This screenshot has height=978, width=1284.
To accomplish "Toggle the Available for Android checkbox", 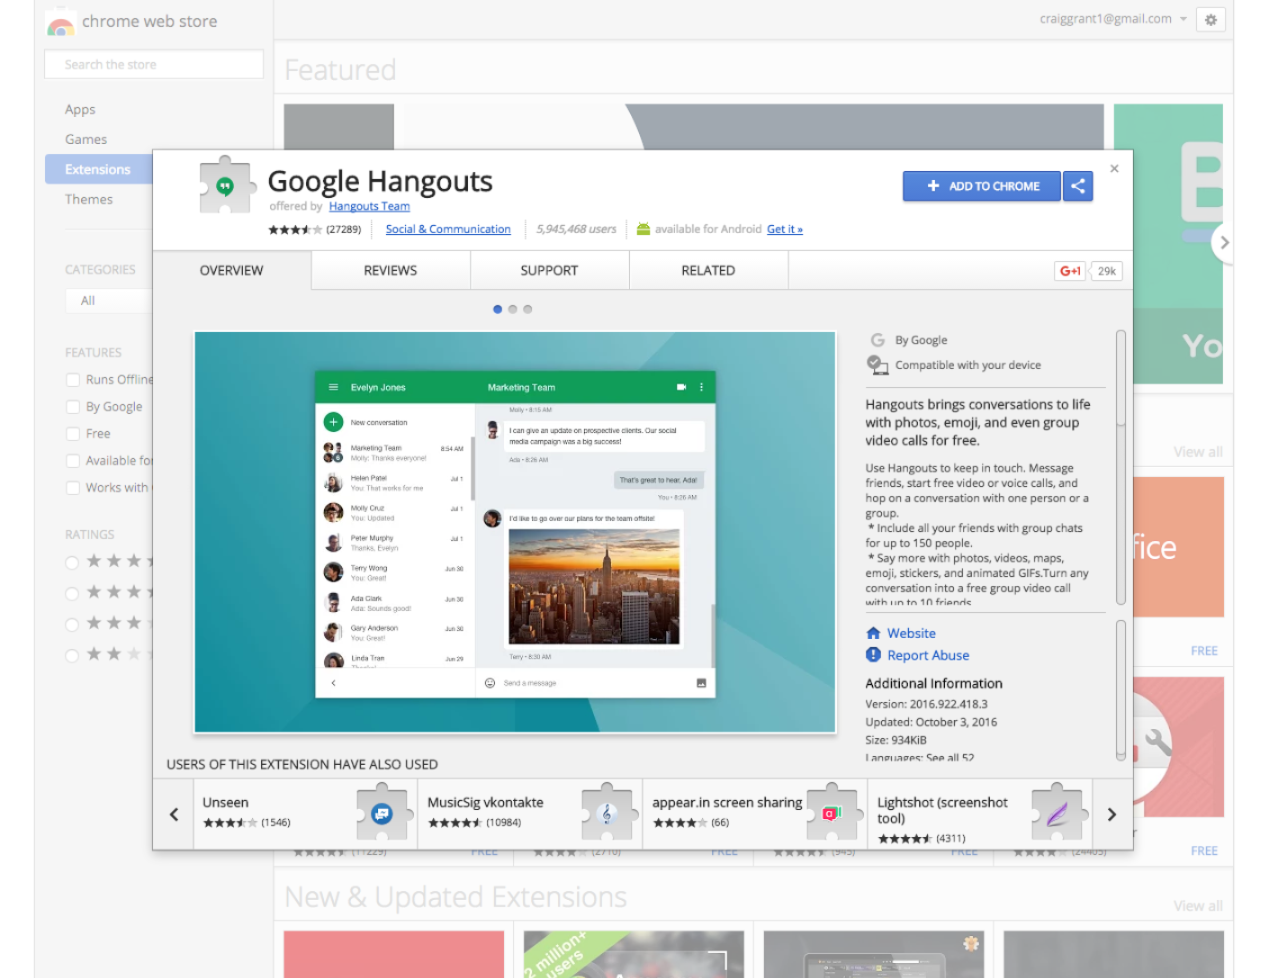I will pyautogui.click(x=73, y=461).
